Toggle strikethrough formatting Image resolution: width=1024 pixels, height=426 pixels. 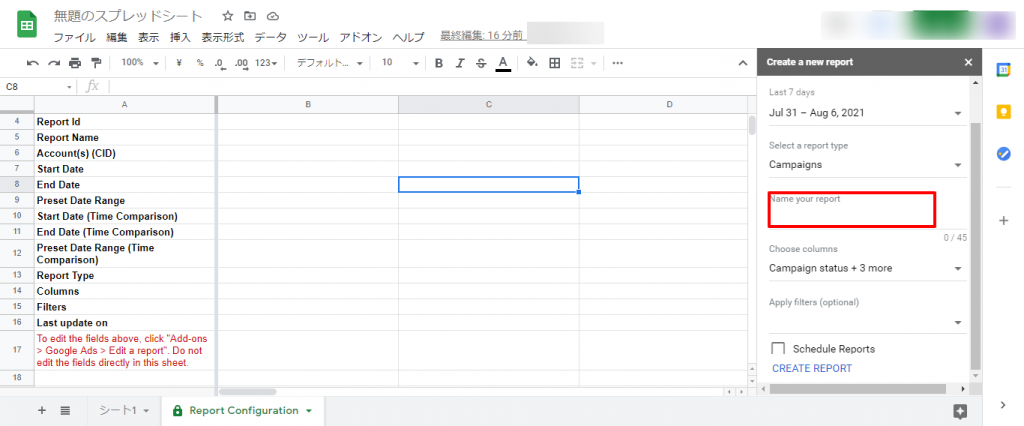(481, 63)
